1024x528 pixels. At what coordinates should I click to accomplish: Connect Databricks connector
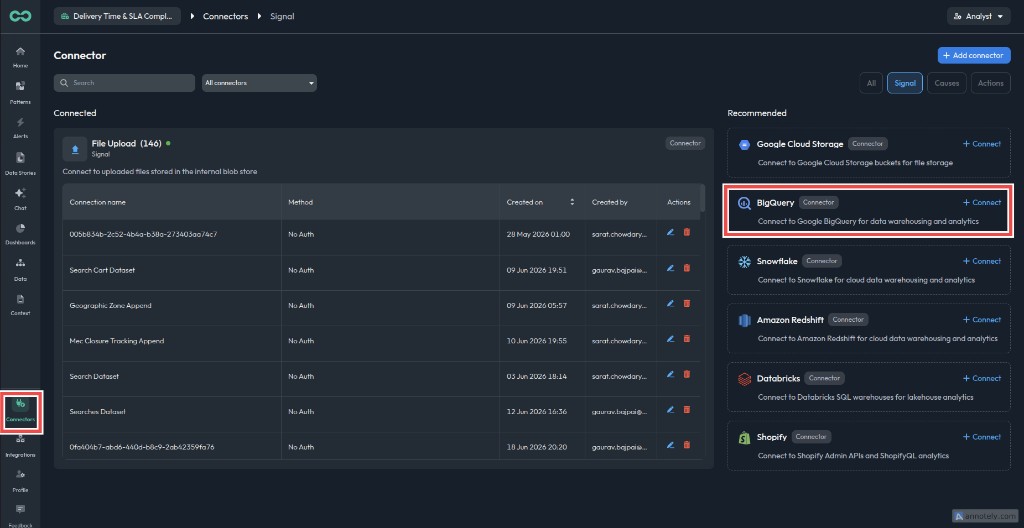(x=982, y=378)
